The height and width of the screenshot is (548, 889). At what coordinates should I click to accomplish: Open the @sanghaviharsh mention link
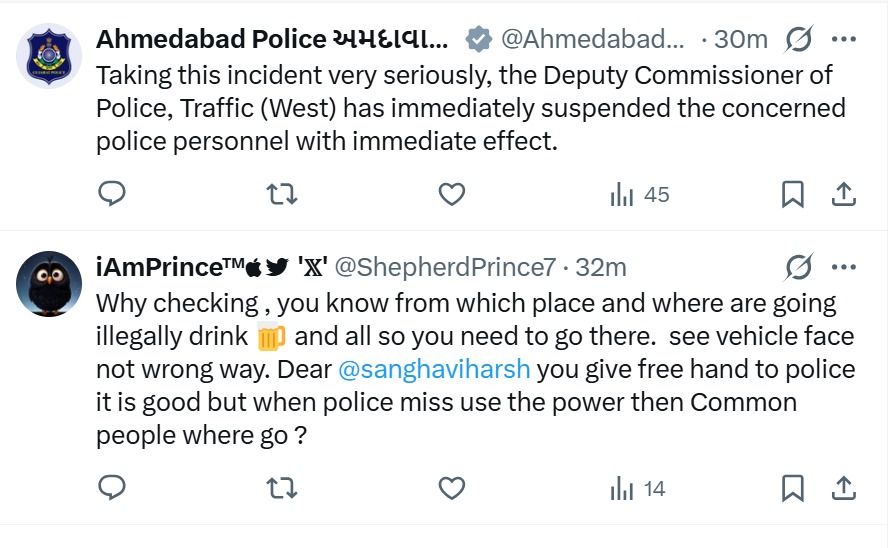click(435, 370)
